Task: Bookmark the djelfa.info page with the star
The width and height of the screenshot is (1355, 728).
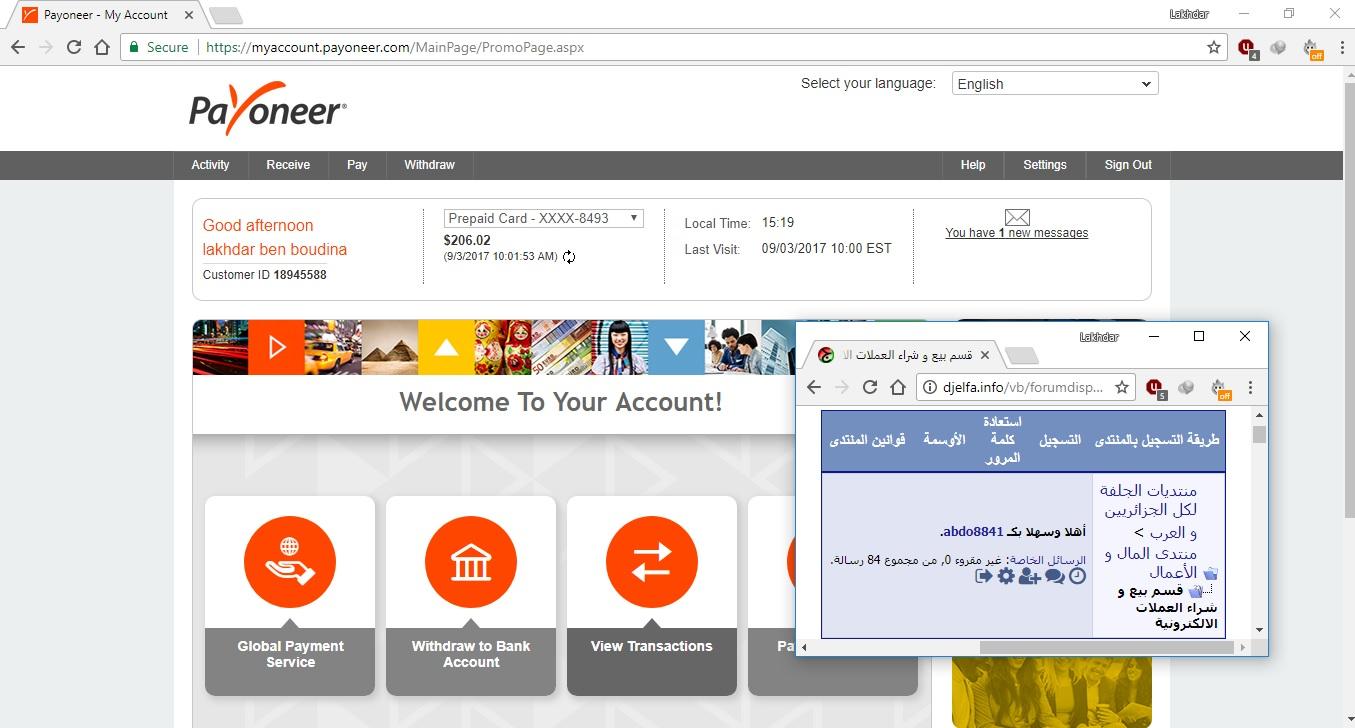Action: tap(1122, 387)
